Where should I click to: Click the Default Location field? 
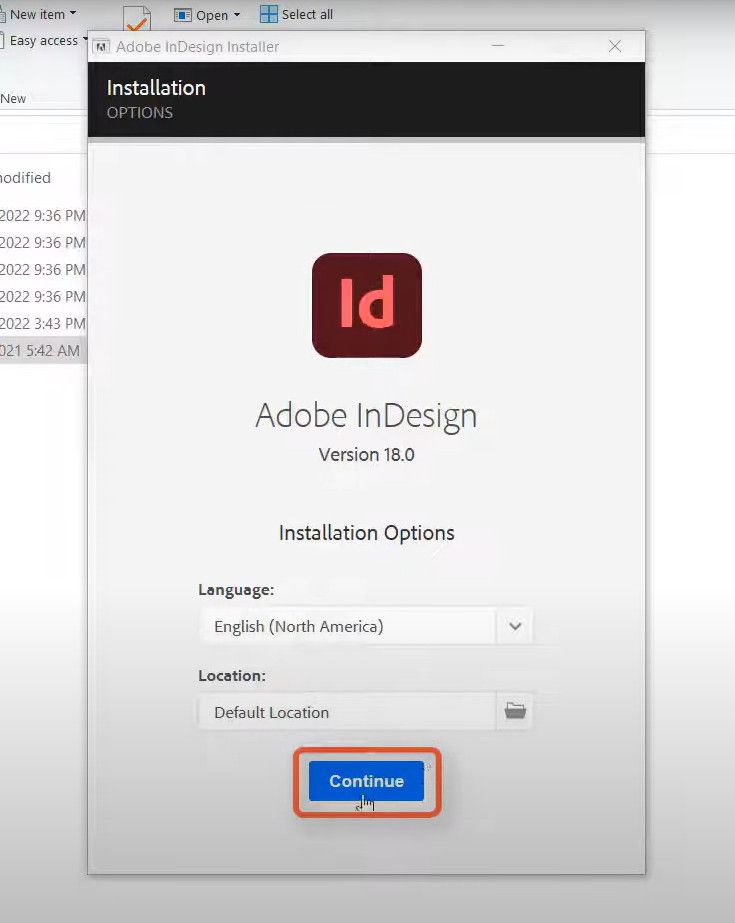(348, 712)
